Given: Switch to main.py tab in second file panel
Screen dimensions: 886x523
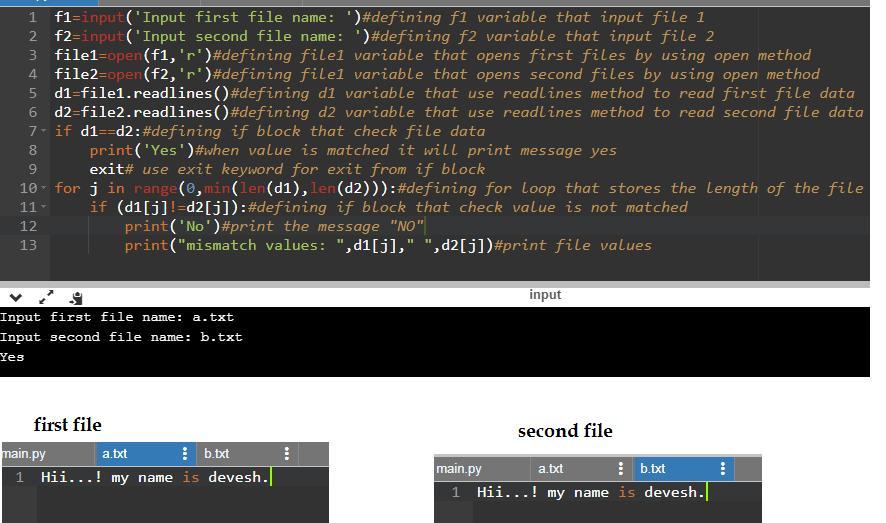Looking at the screenshot, I should coord(459,468).
